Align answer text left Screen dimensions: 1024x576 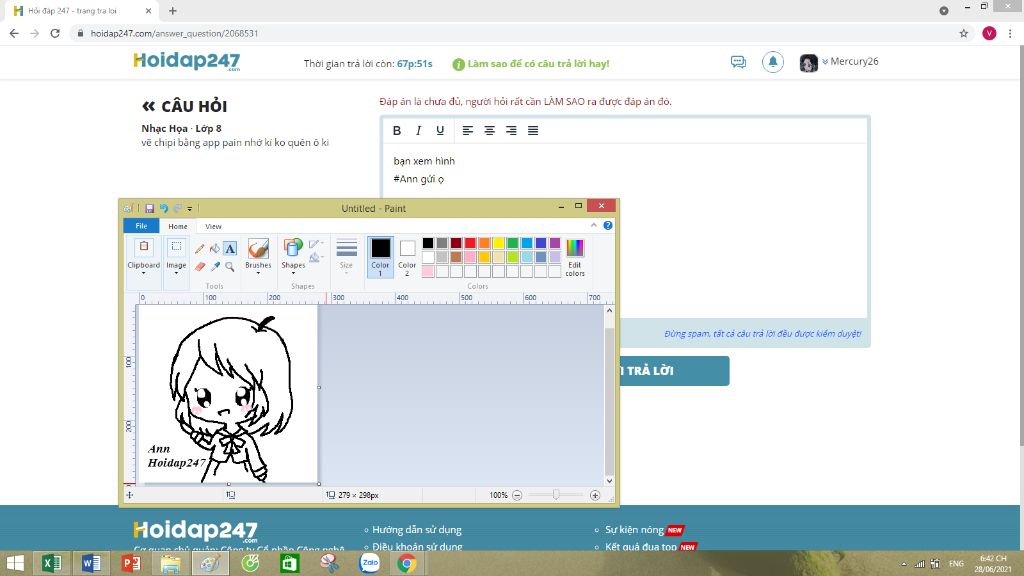click(x=468, y=131)
